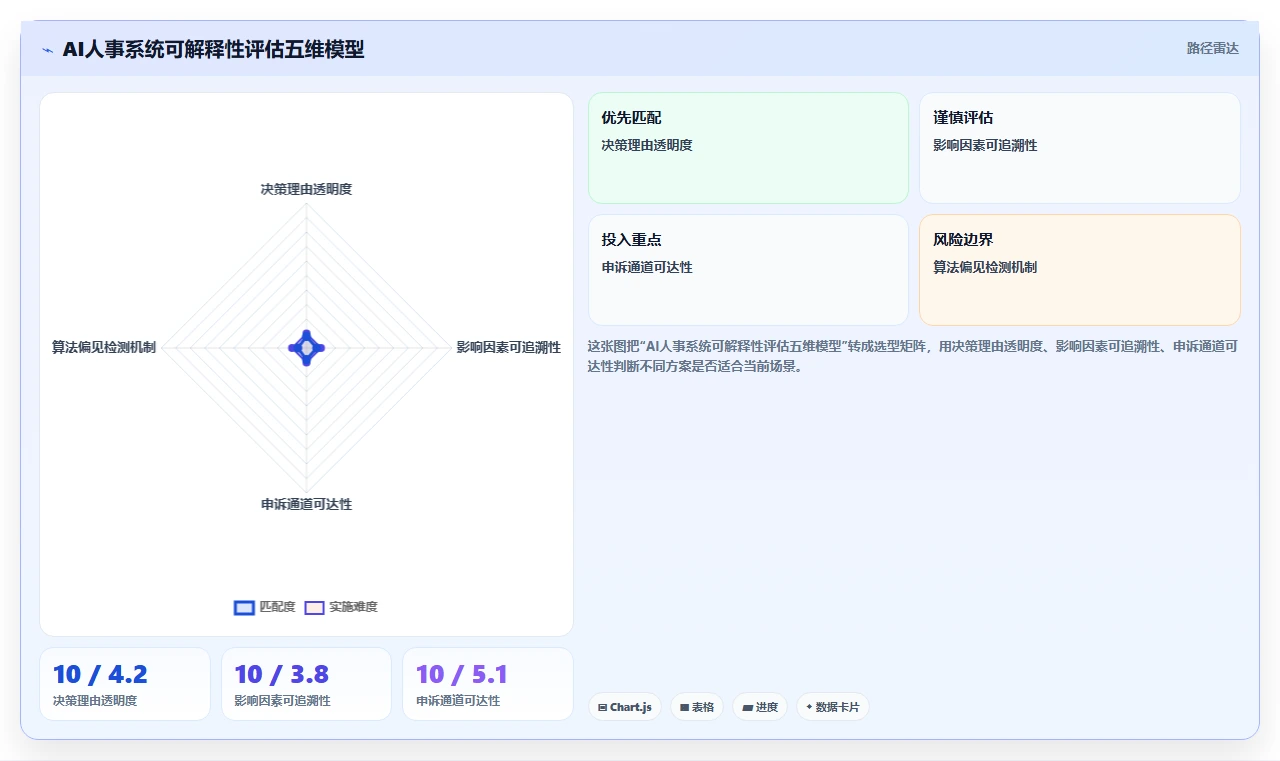Click the icon inside Chart.js tag
The width and height of the screenshot is (1280, 761).
click(602, 707)
